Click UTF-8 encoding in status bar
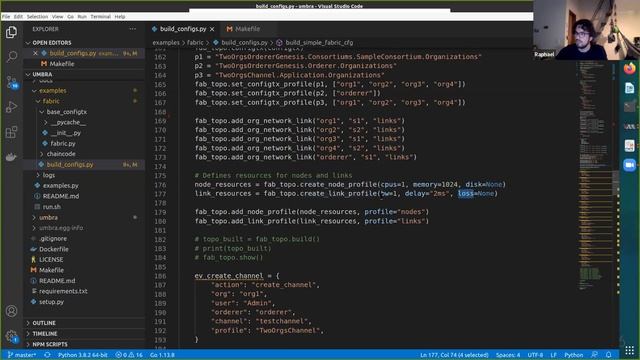640x360 pixels. point(535,355)
